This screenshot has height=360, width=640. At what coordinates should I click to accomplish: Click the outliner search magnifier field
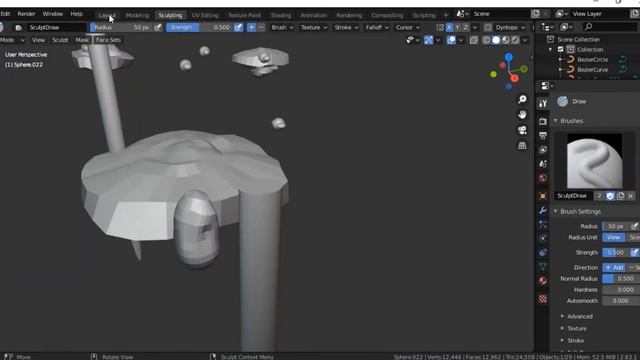[610, 27]
